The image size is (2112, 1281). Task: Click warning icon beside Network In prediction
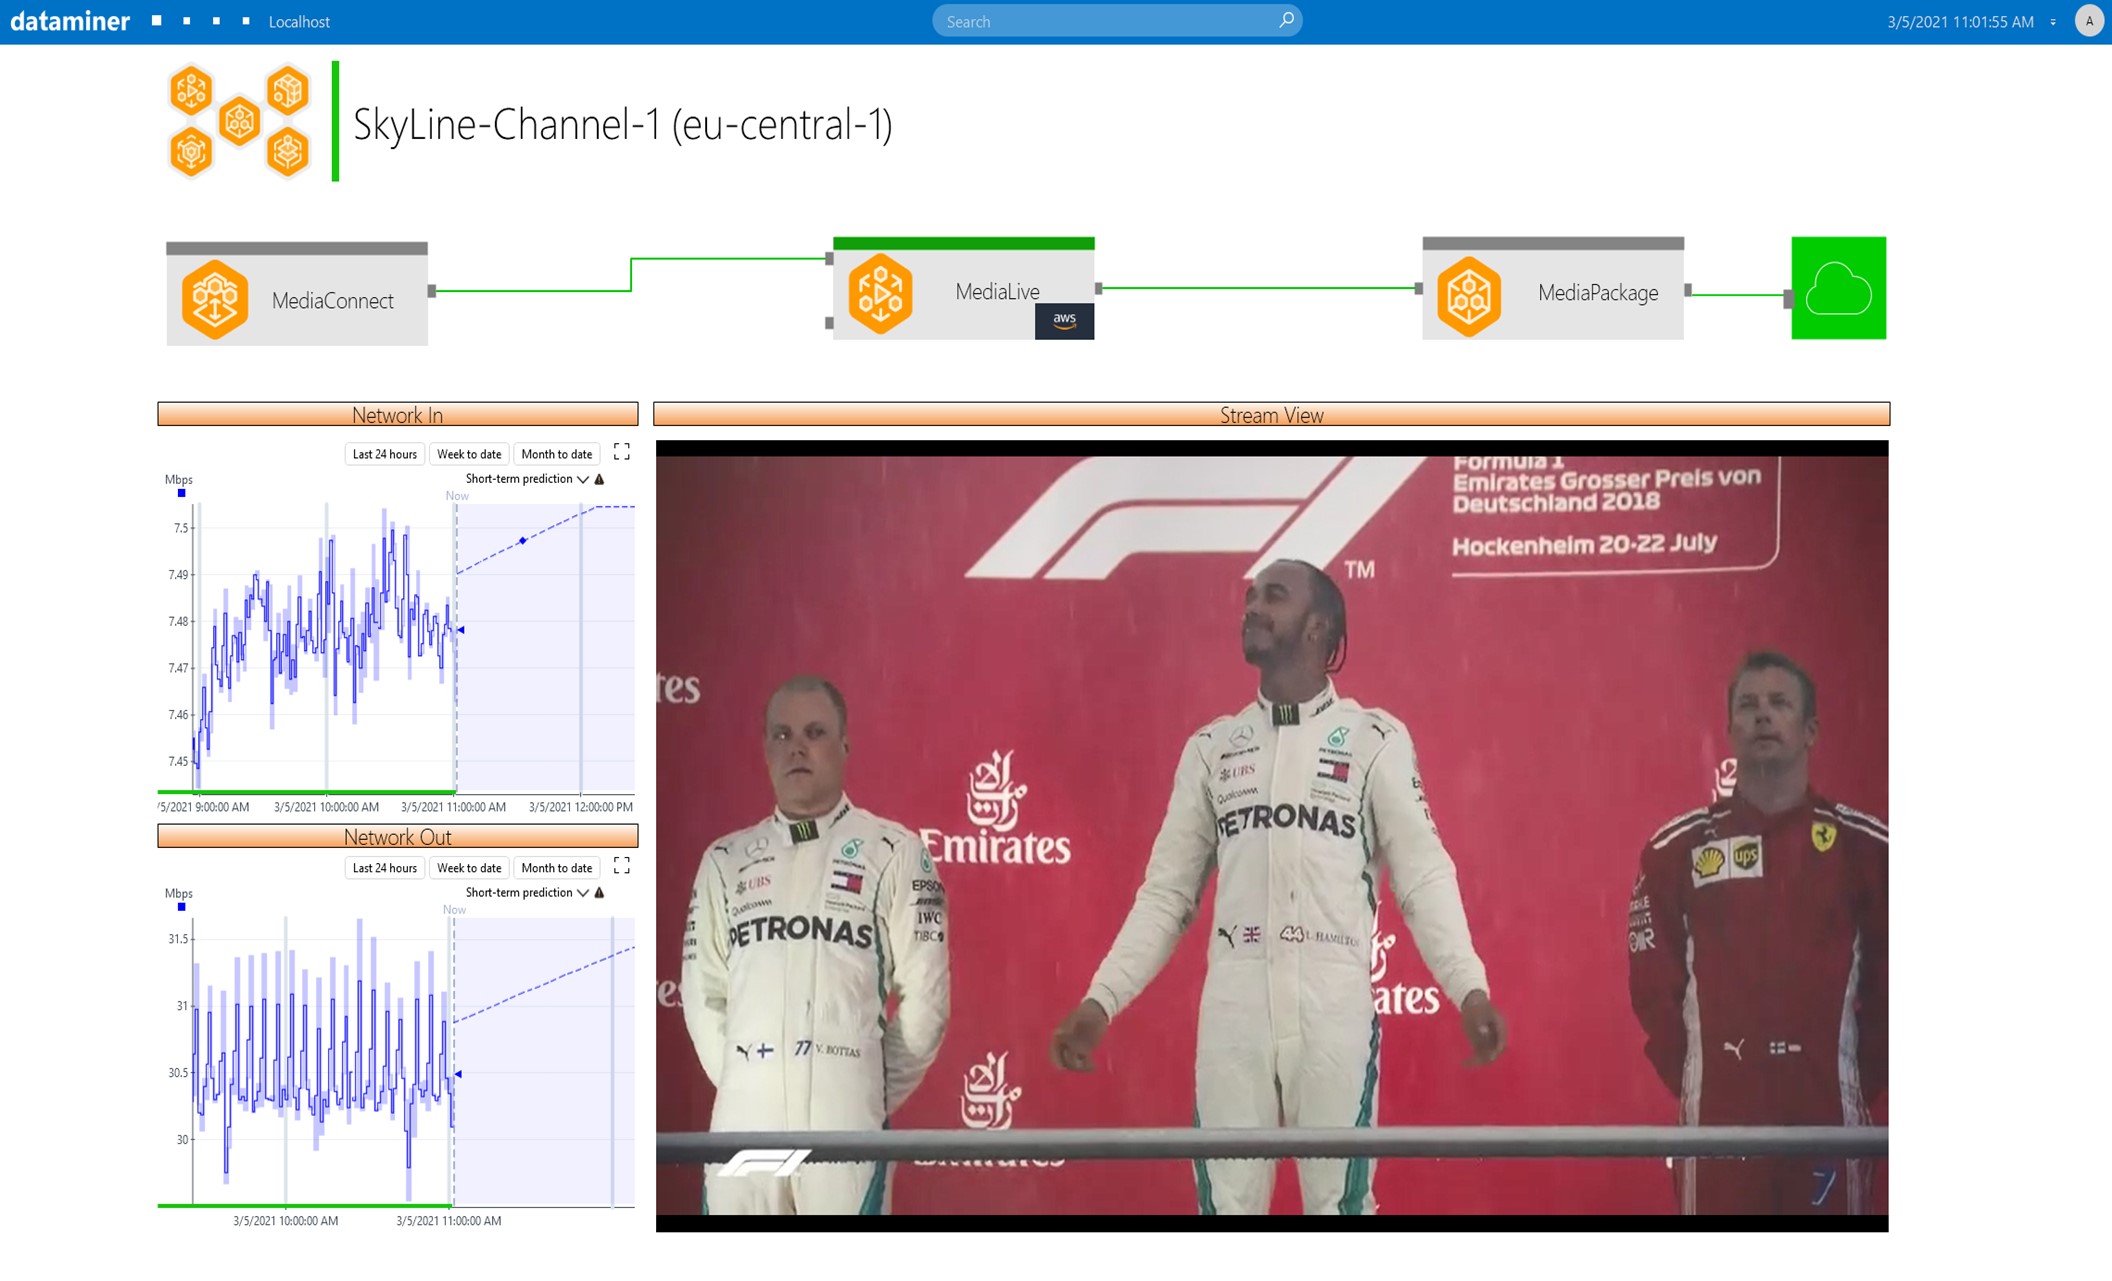pos(600,479)
